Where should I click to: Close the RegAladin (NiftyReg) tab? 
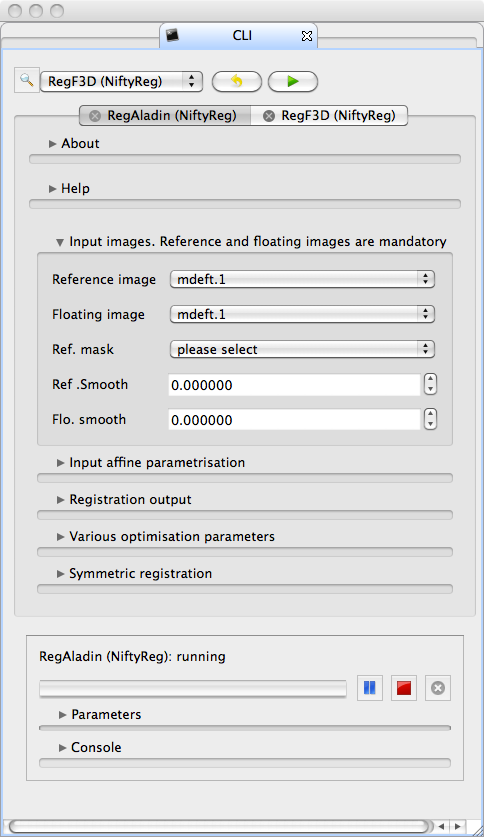coord(95,116)
